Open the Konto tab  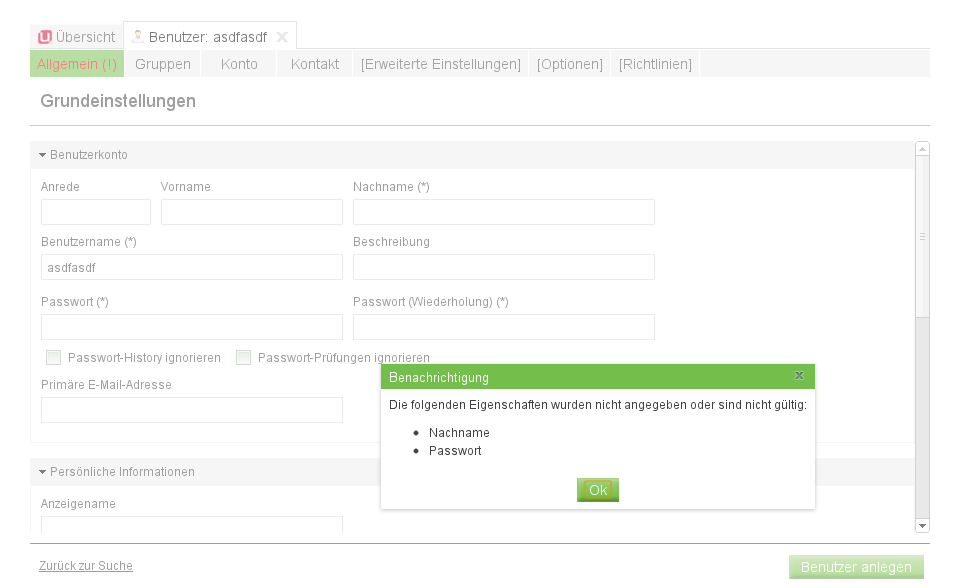click(239, 64)
